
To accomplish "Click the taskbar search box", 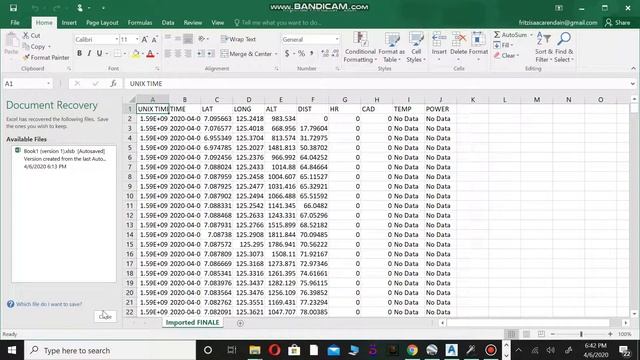I will tap(110, 350).
